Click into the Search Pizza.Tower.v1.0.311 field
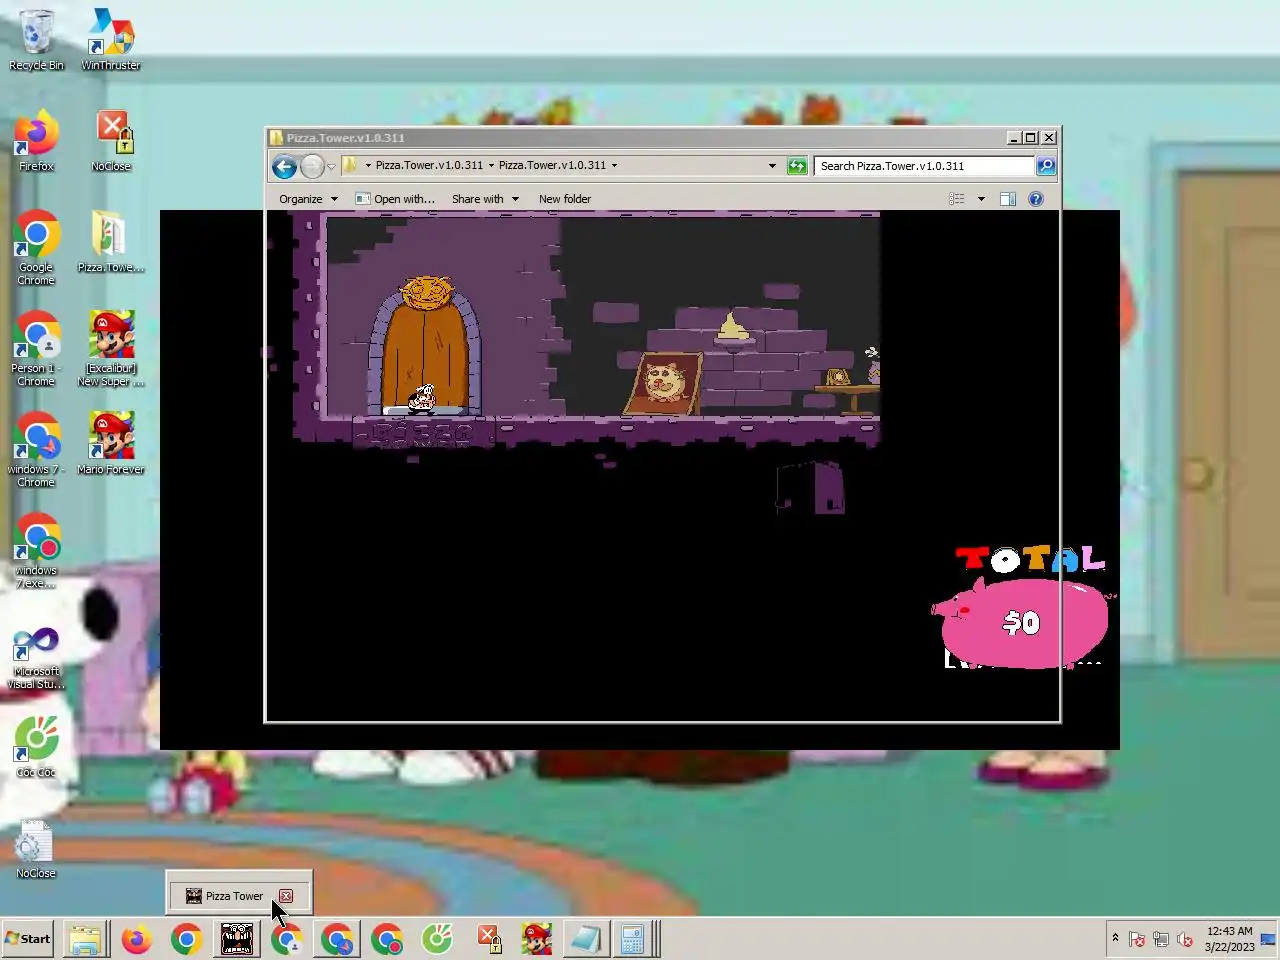This screenshot has width=1280, height=960. coord(925,166)
